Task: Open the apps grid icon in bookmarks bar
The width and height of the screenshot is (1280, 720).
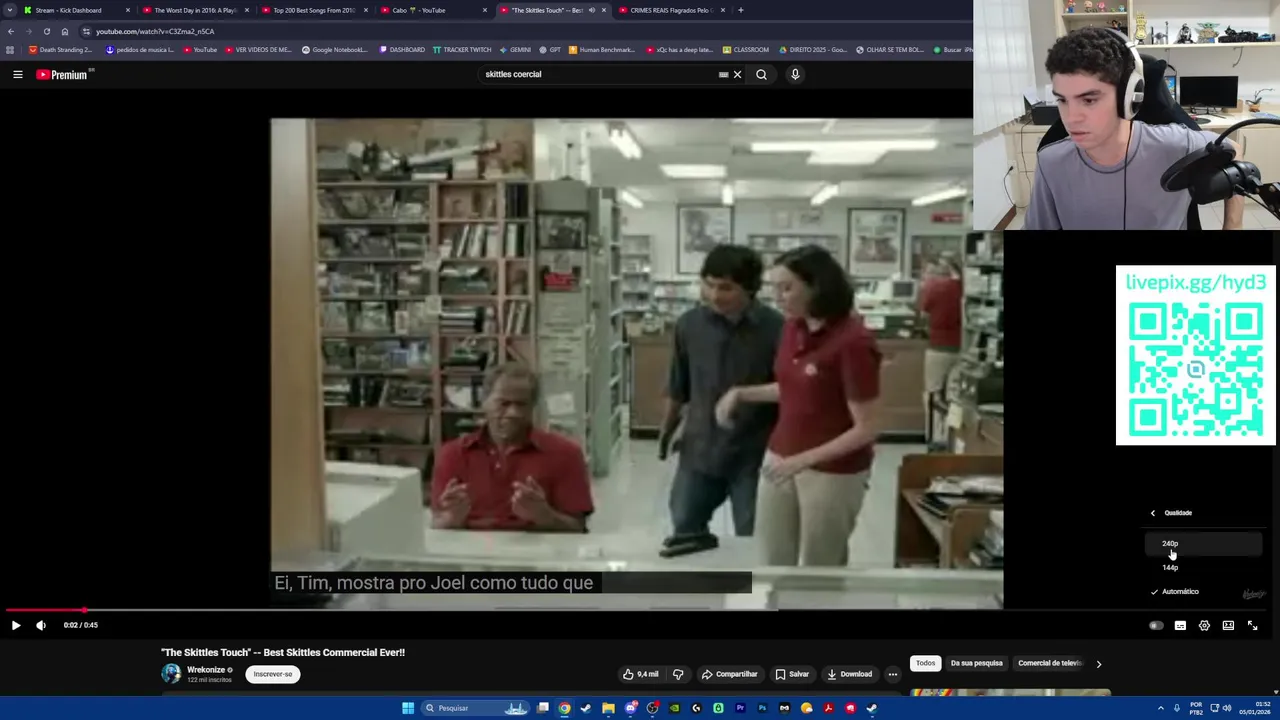Action: tap(10, 49)
